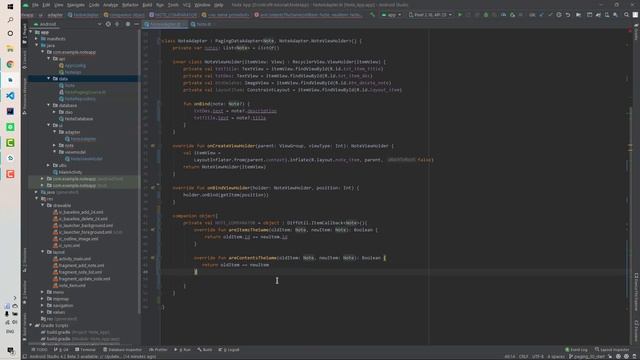
Task: Expand the values resource folder
Action: coord(42,312)
